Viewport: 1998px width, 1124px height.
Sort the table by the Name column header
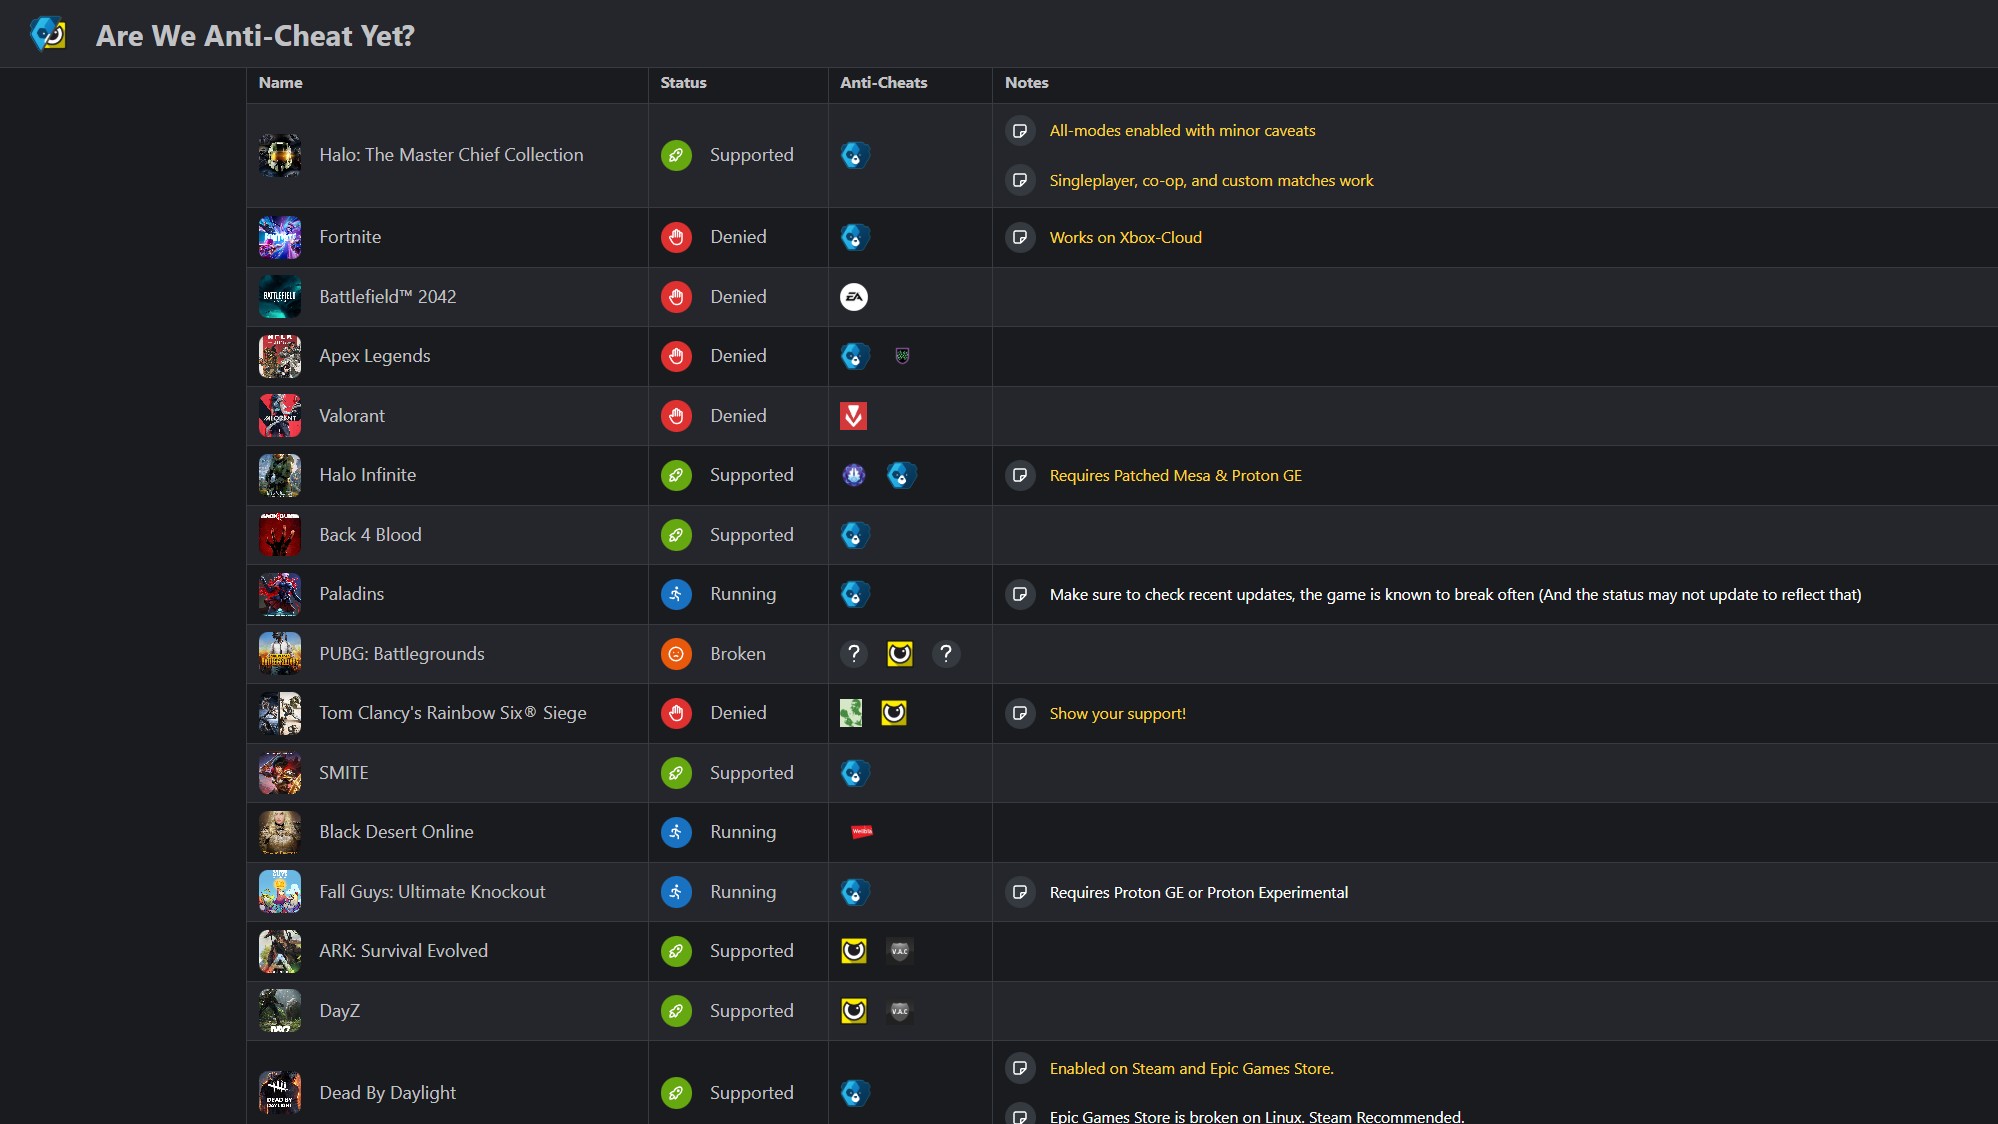[x=281, y=83]
